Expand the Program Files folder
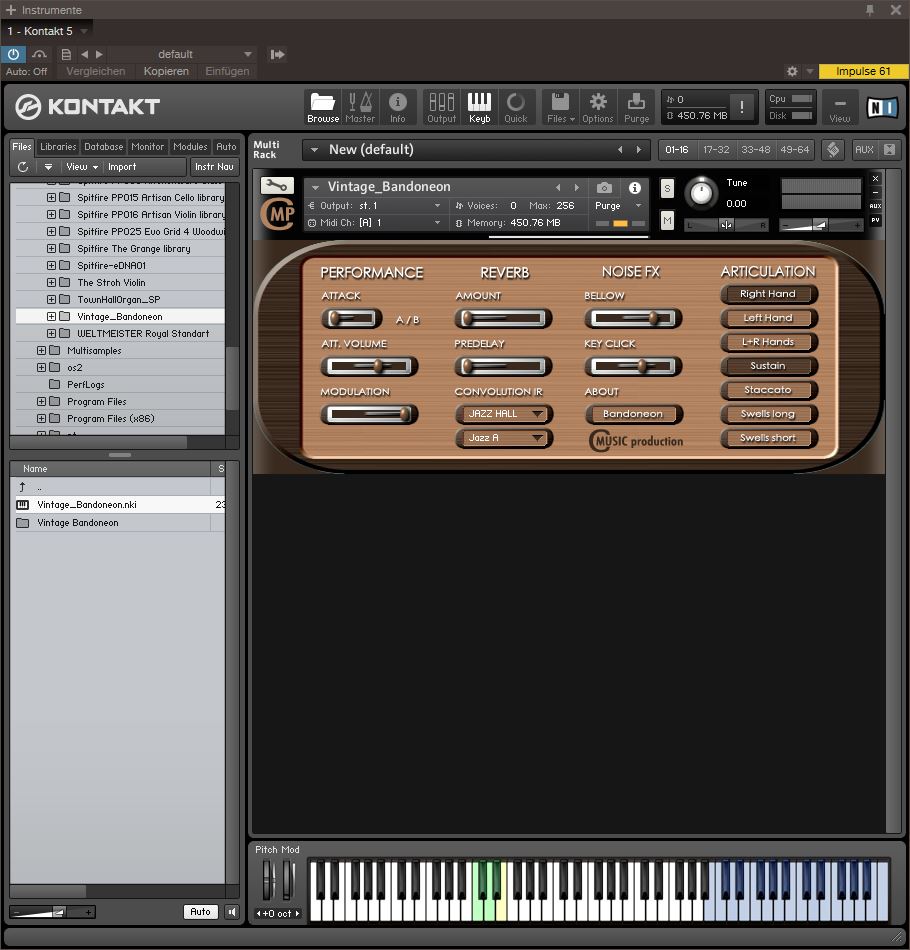 (x=41, y=401)
